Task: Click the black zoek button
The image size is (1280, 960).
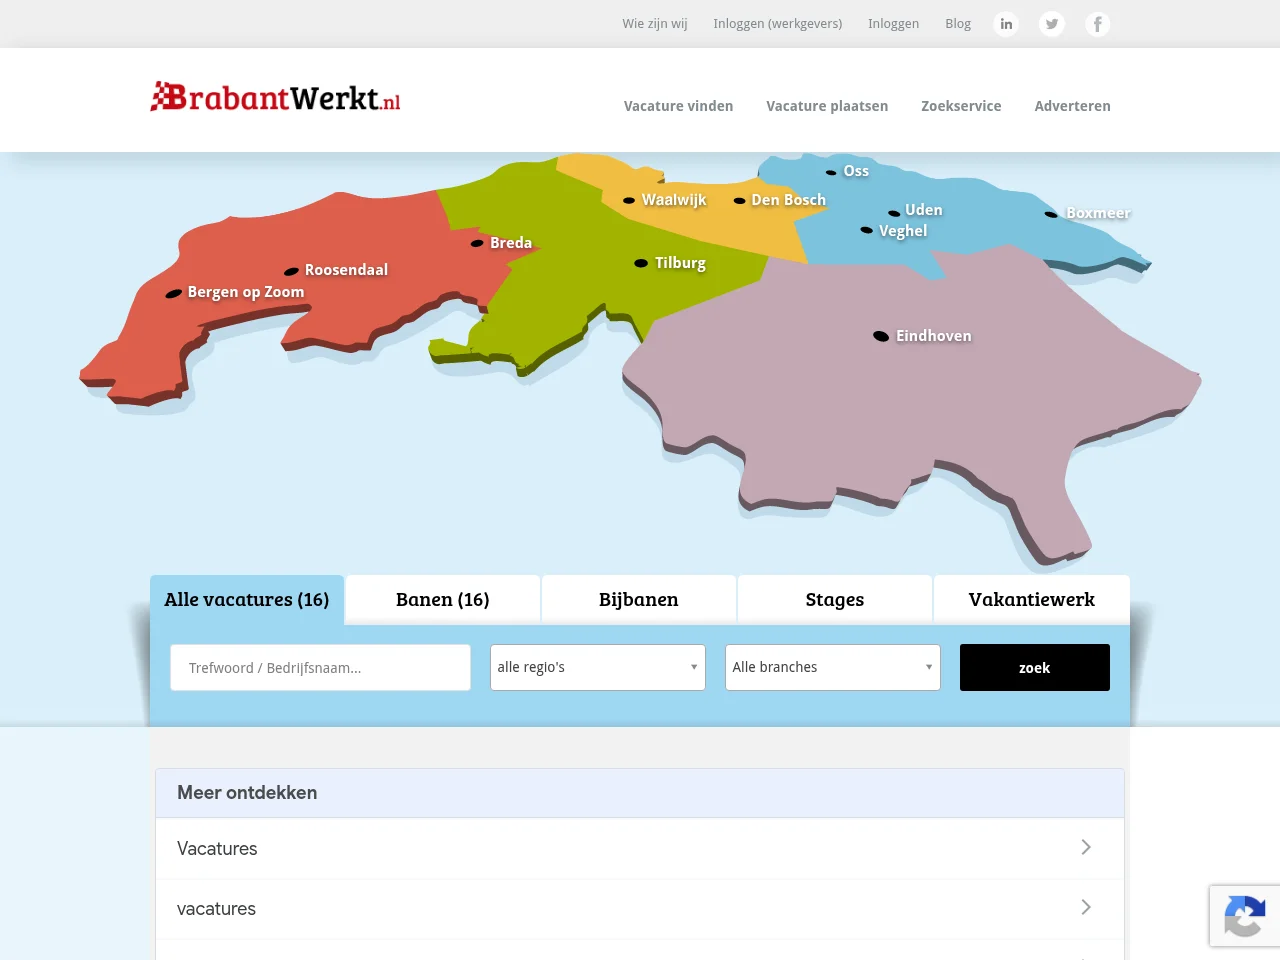Action: click(x=1035, y=667)
